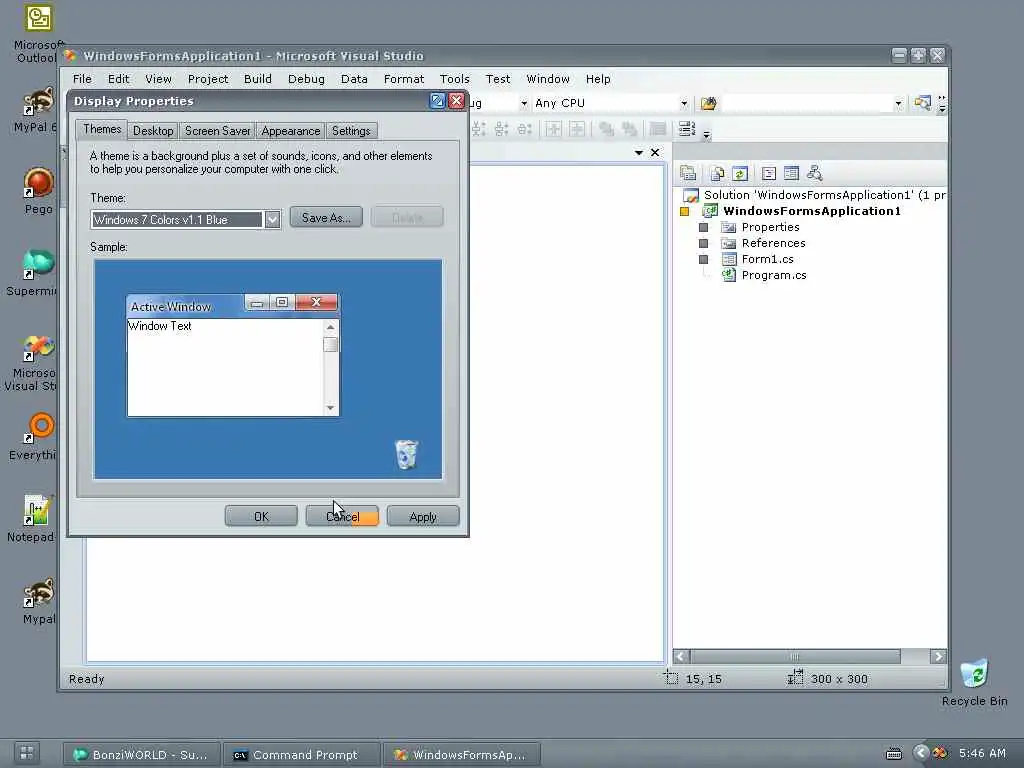
Task: Click the Recycle Bin in theme sample preview
Action: pyautogui.click(x=406, y=455)
